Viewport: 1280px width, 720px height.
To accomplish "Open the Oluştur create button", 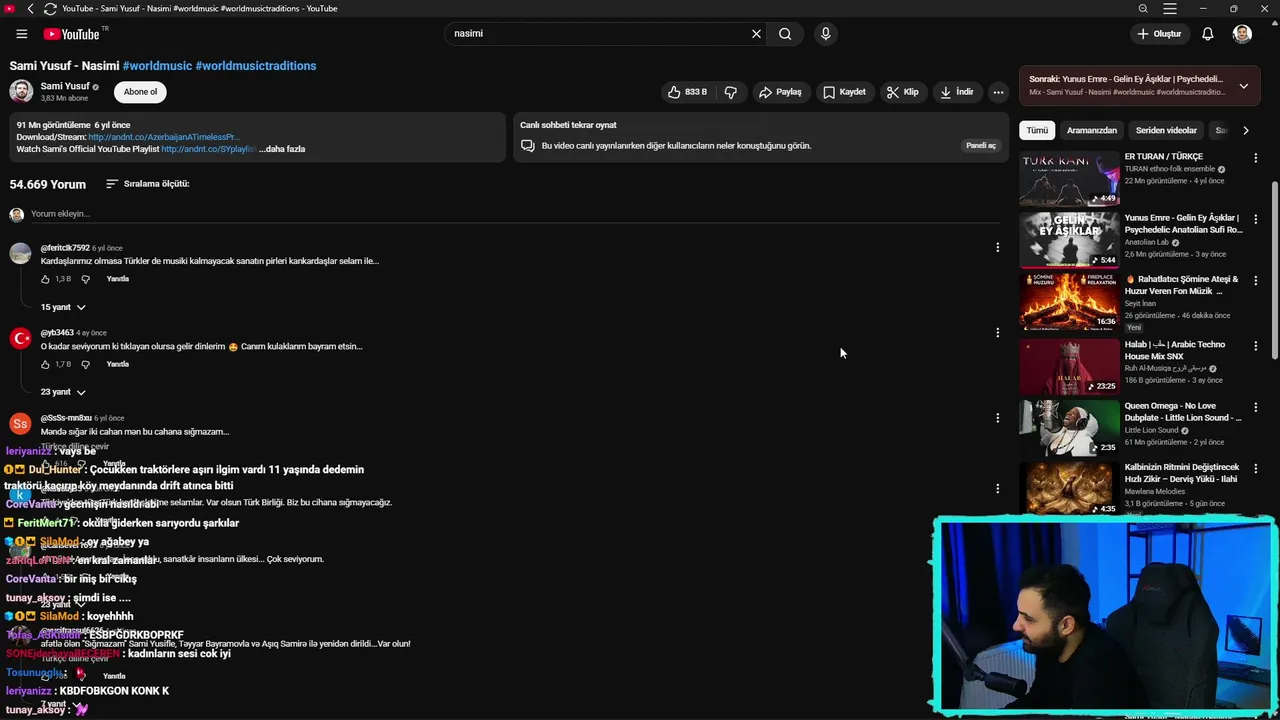I will (x=1160, y=34).
